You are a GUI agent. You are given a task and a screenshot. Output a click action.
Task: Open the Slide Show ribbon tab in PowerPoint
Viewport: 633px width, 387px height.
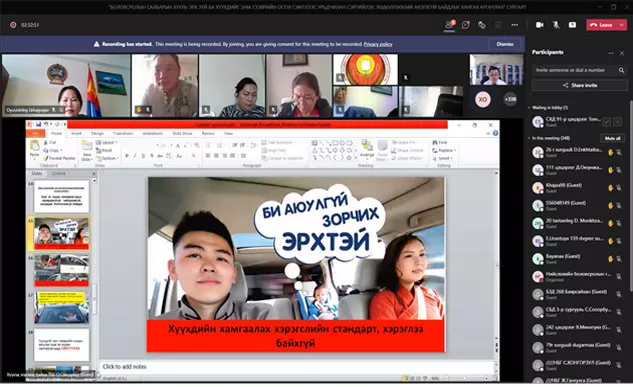(182, 133)
